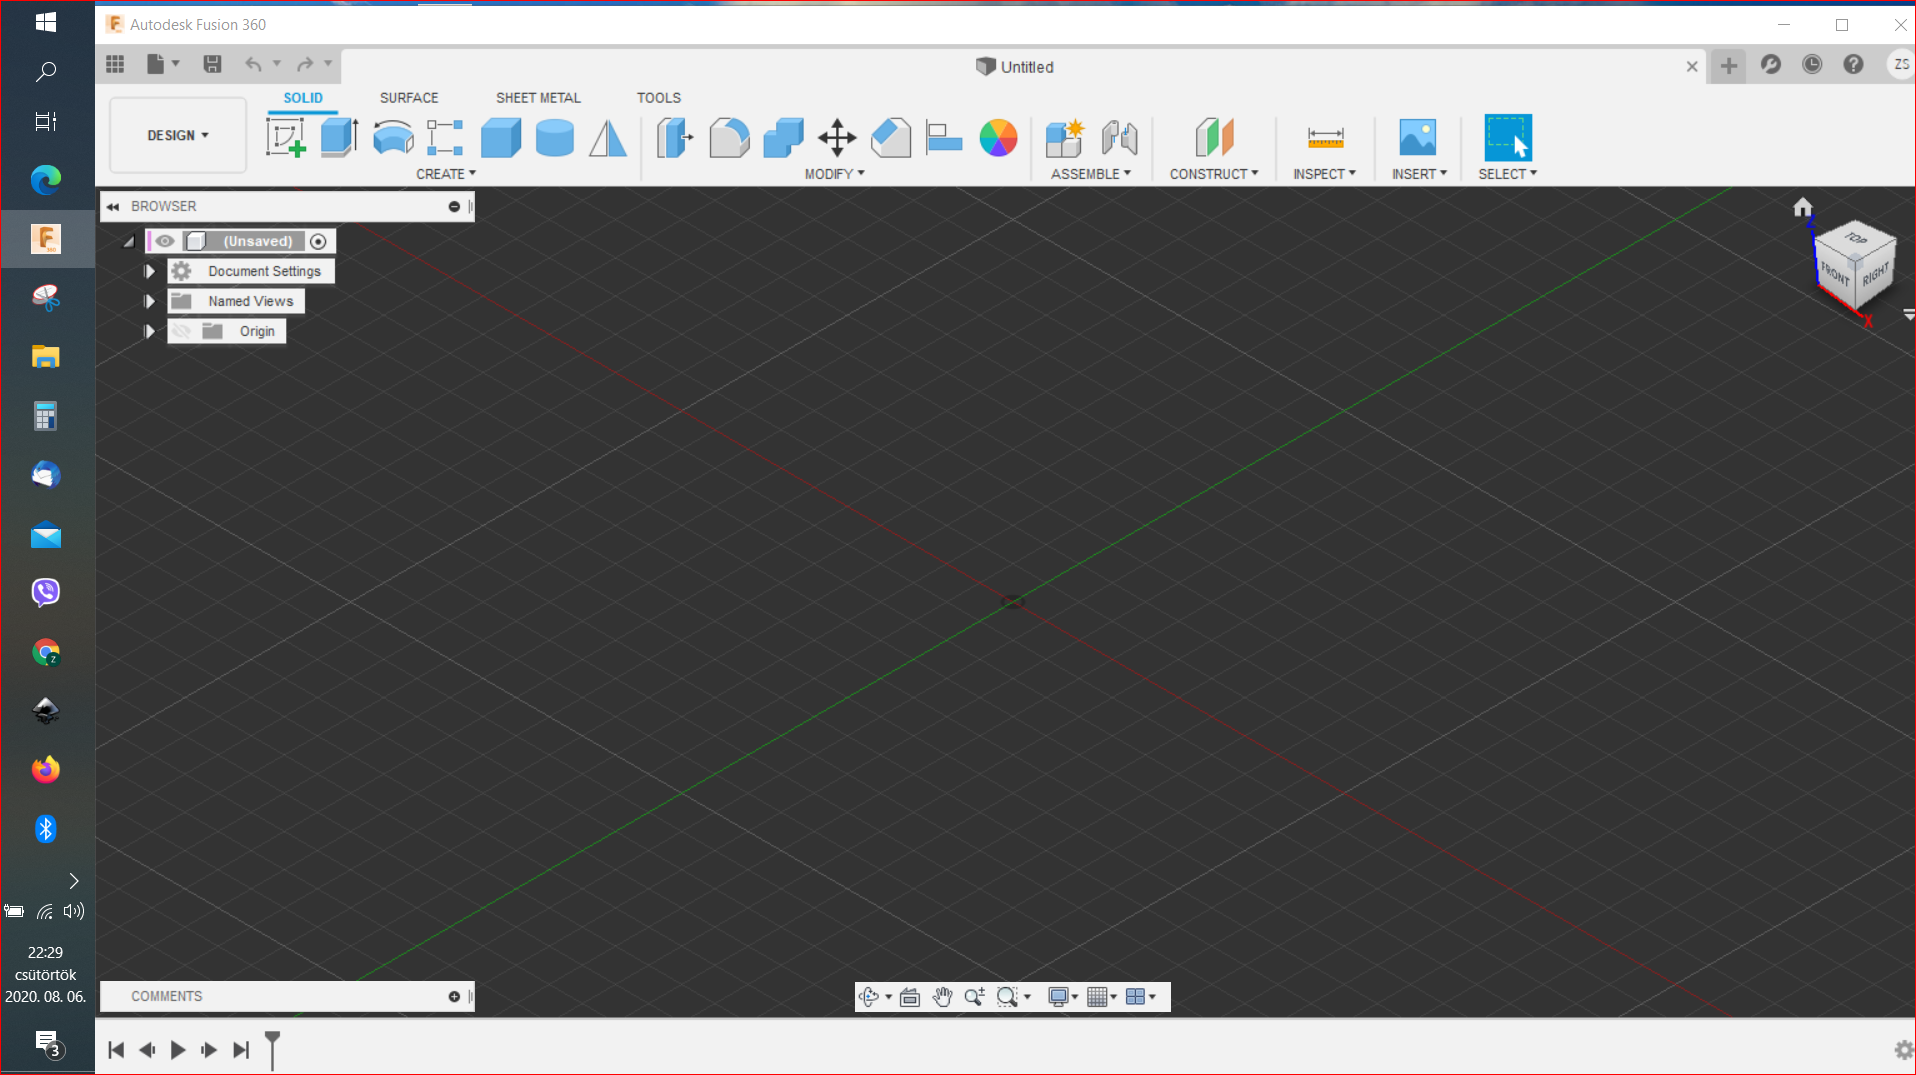Expand the Document Settings tree node
Screen dimensions: 1916x1075
[x=149, y=271]
